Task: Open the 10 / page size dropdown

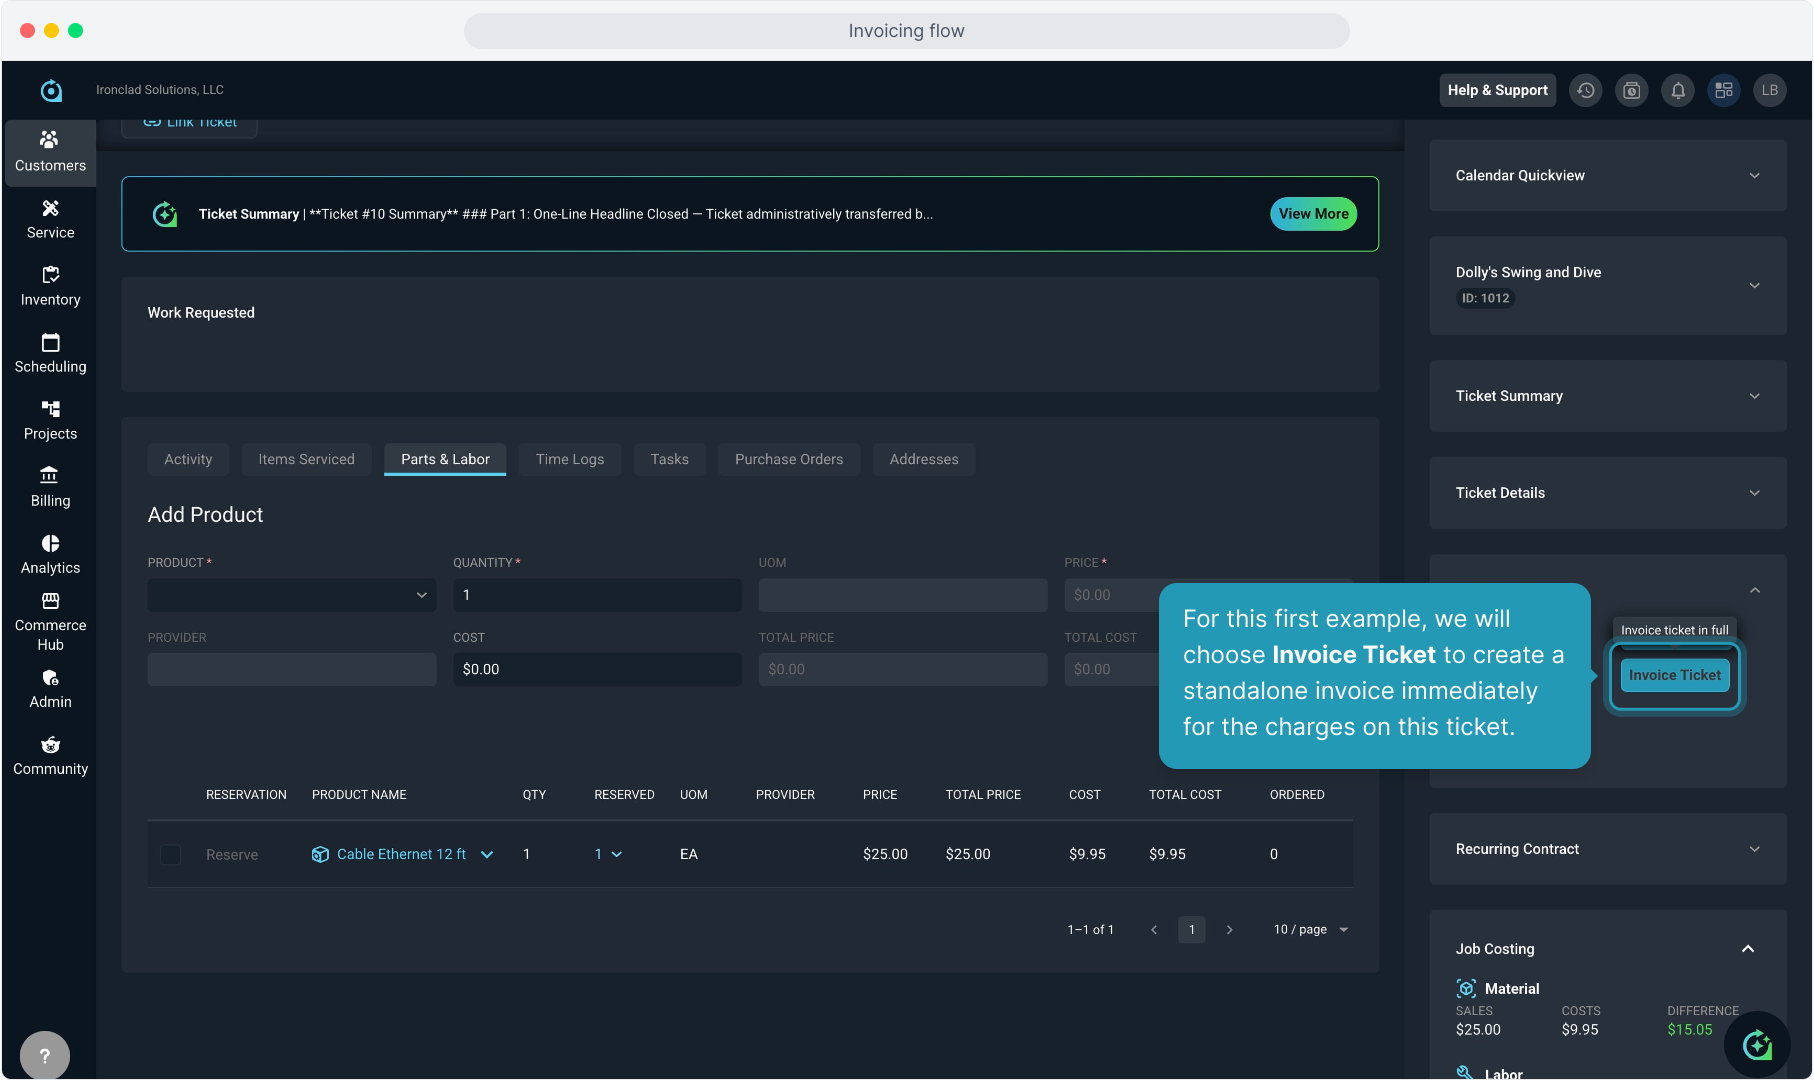Action: (1311, 930)
